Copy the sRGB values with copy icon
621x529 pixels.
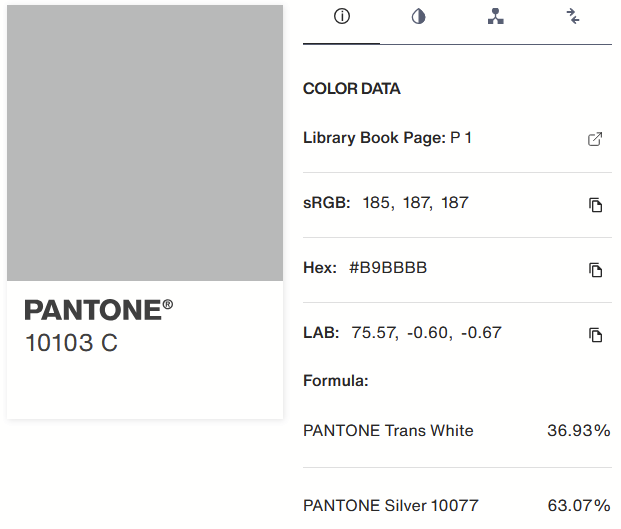click(x=595, y=205)
